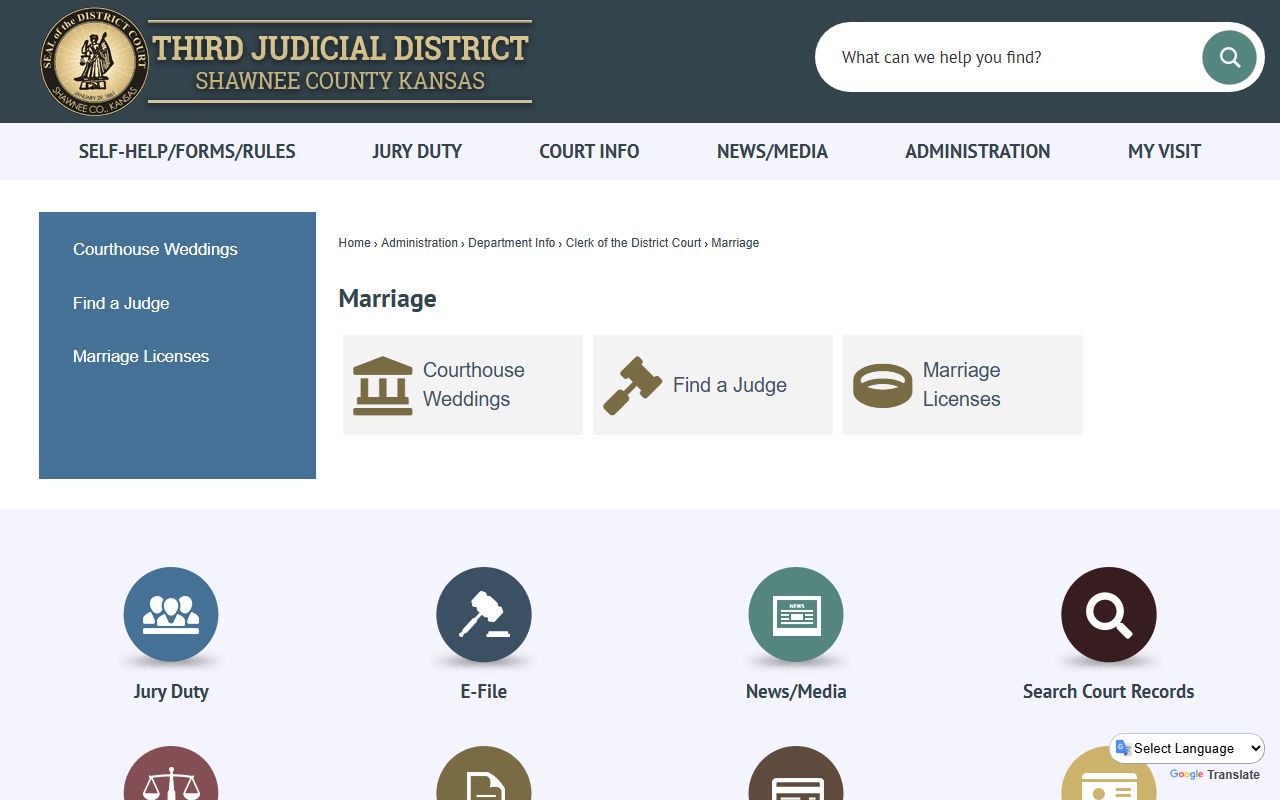The height and width of the screenshot is (800, 1280).
Task: Click the Department Info breadcrumb
Action: (x=511, y=243)
